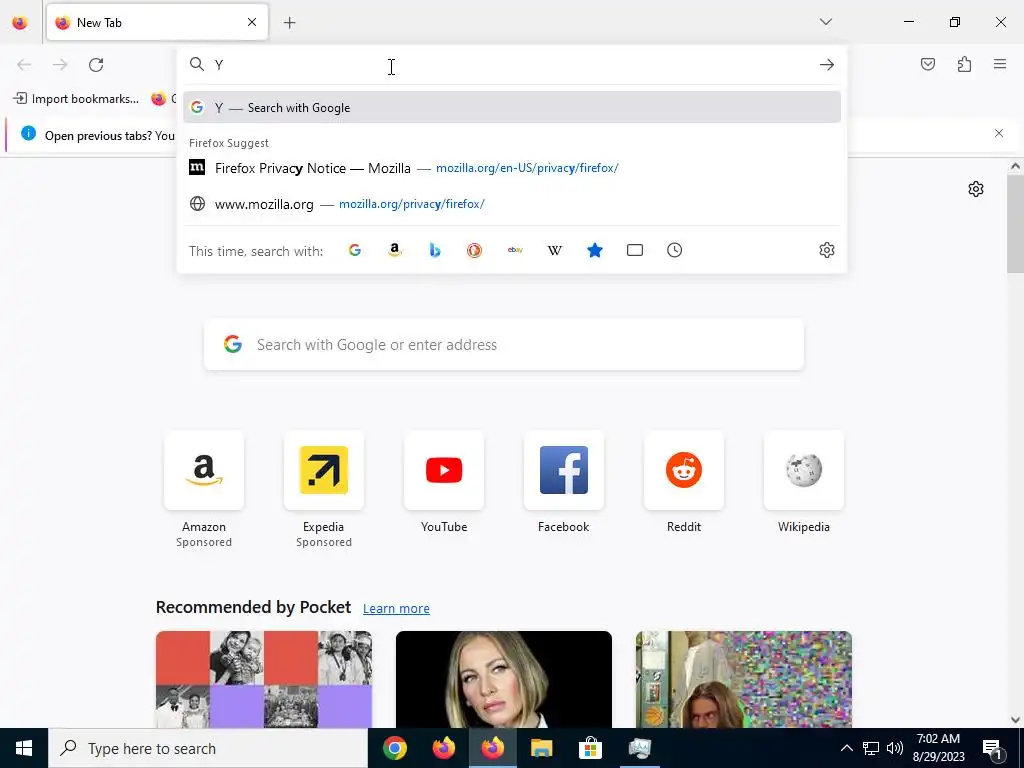The width and height of the screenshot is (1024, 768).
Task: Click the taskbar 'Type here to search' box
Action: [208, 748]
